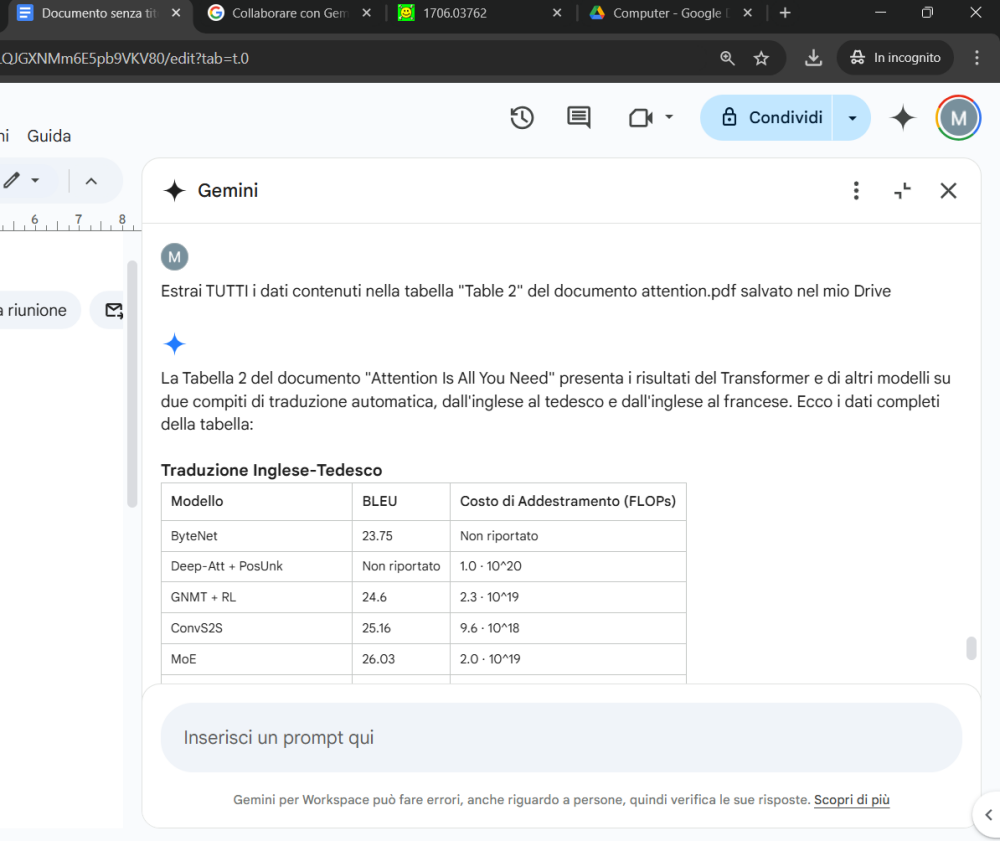The width and height of the screenshot is (1000, 841).
Task: Select the 24.6 BLEU value
Action: click(401, 597)
